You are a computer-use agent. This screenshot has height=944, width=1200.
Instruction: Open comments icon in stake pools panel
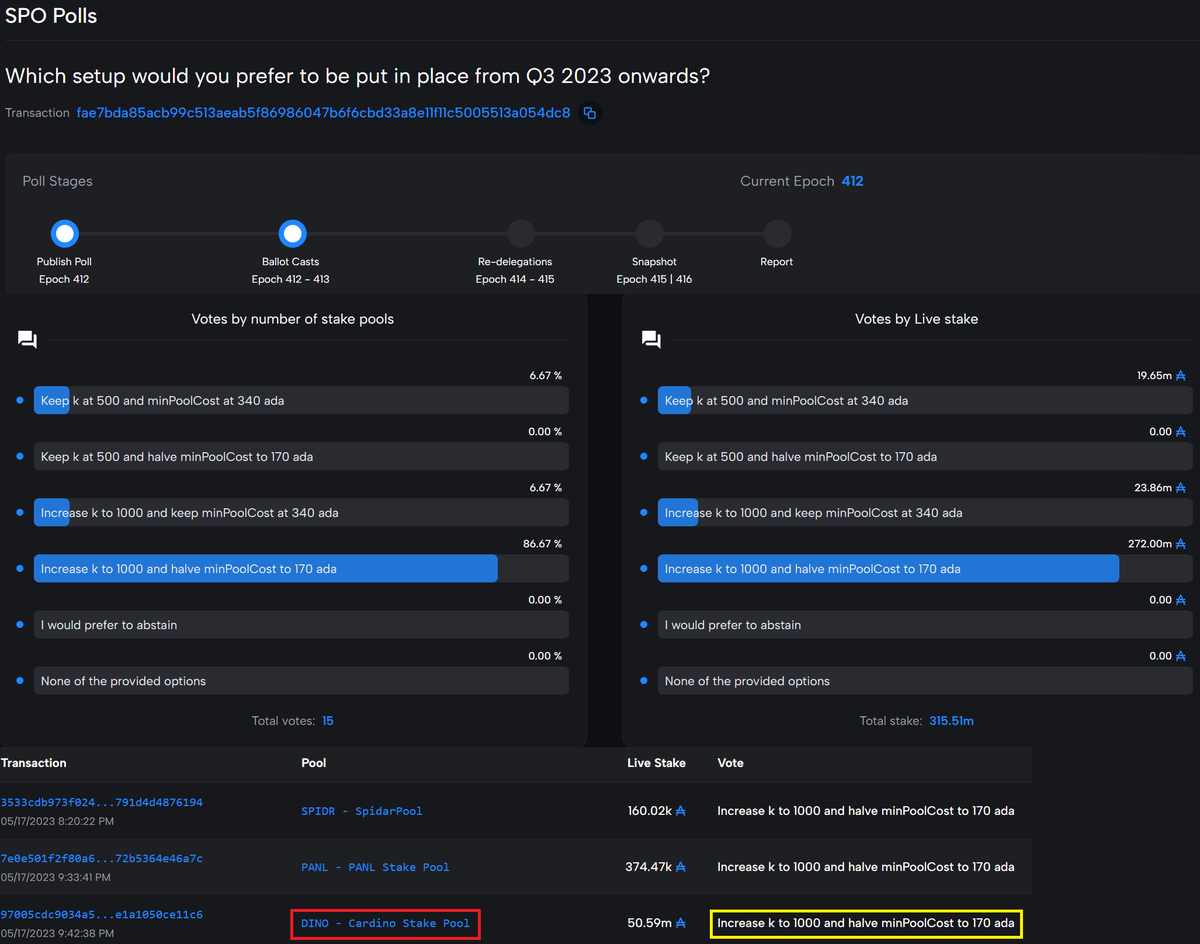pyautogui.click(x=28, y=340)
